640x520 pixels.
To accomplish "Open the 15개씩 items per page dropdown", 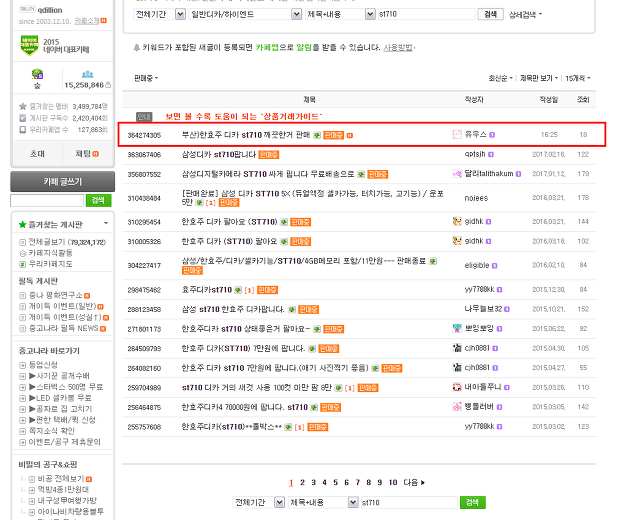I will point(578,78).
